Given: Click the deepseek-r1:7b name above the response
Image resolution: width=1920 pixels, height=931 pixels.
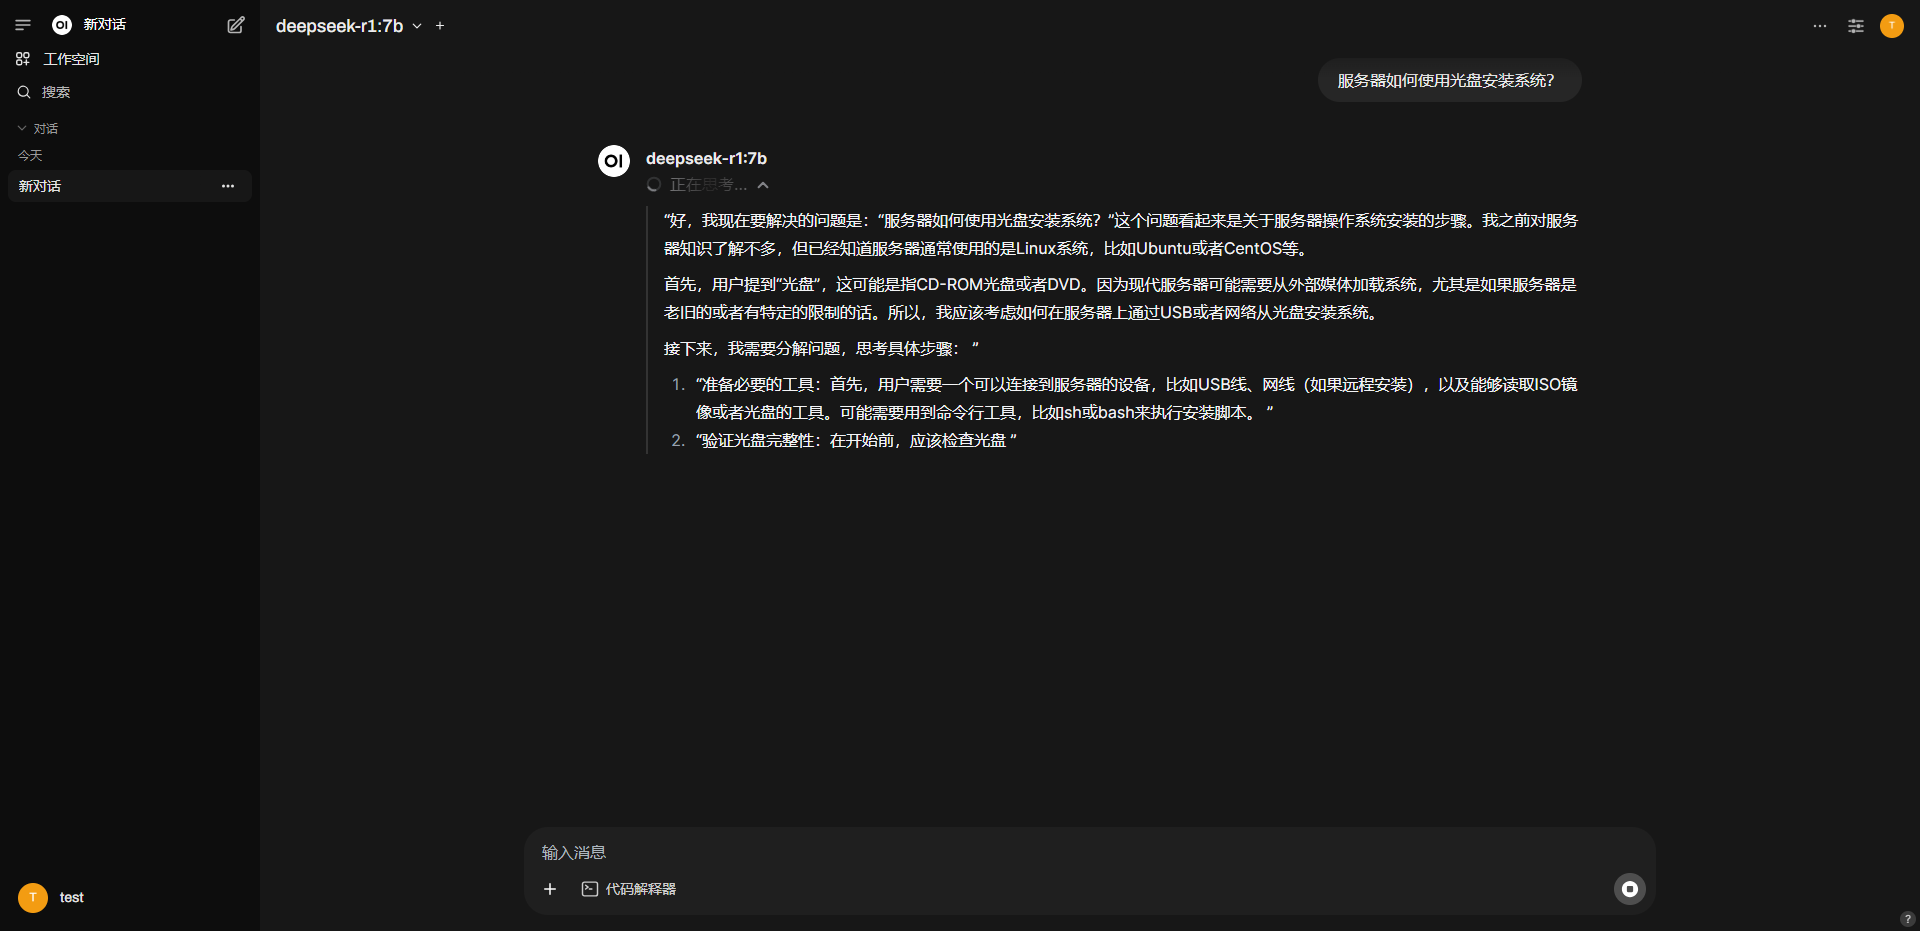Looking at the screenshot, I should 706,159.
